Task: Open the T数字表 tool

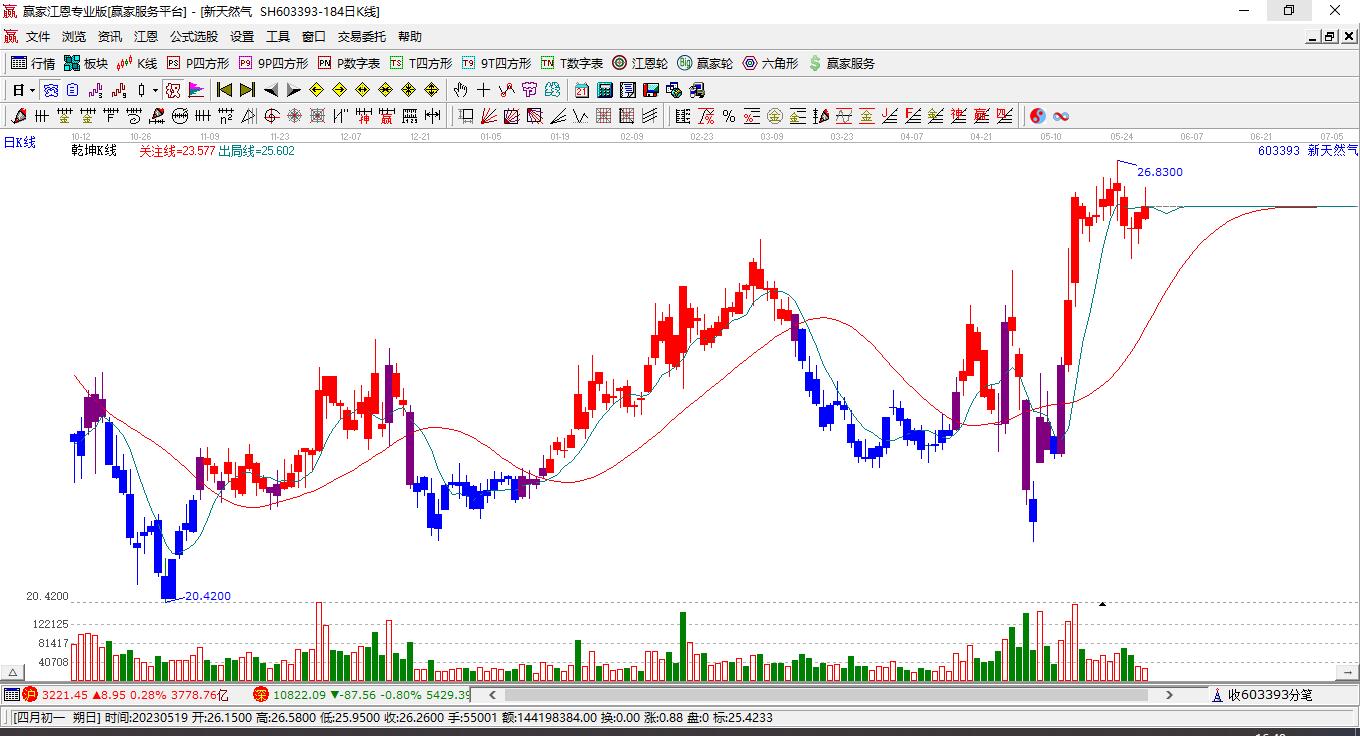Action: pos(572,63)
